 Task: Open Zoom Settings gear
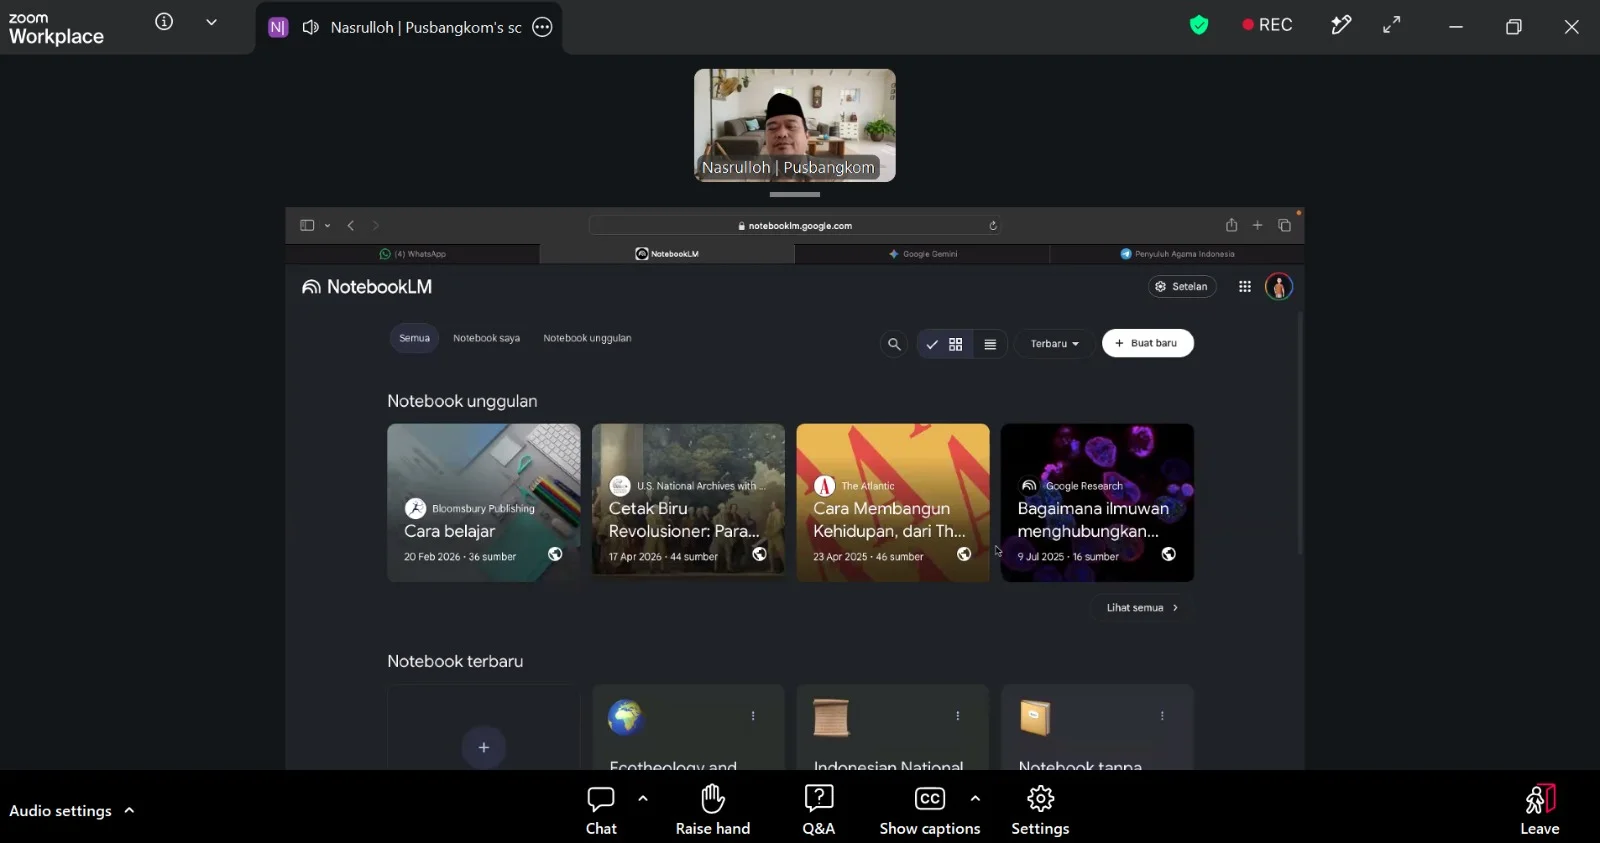(x=1040, y=810)
